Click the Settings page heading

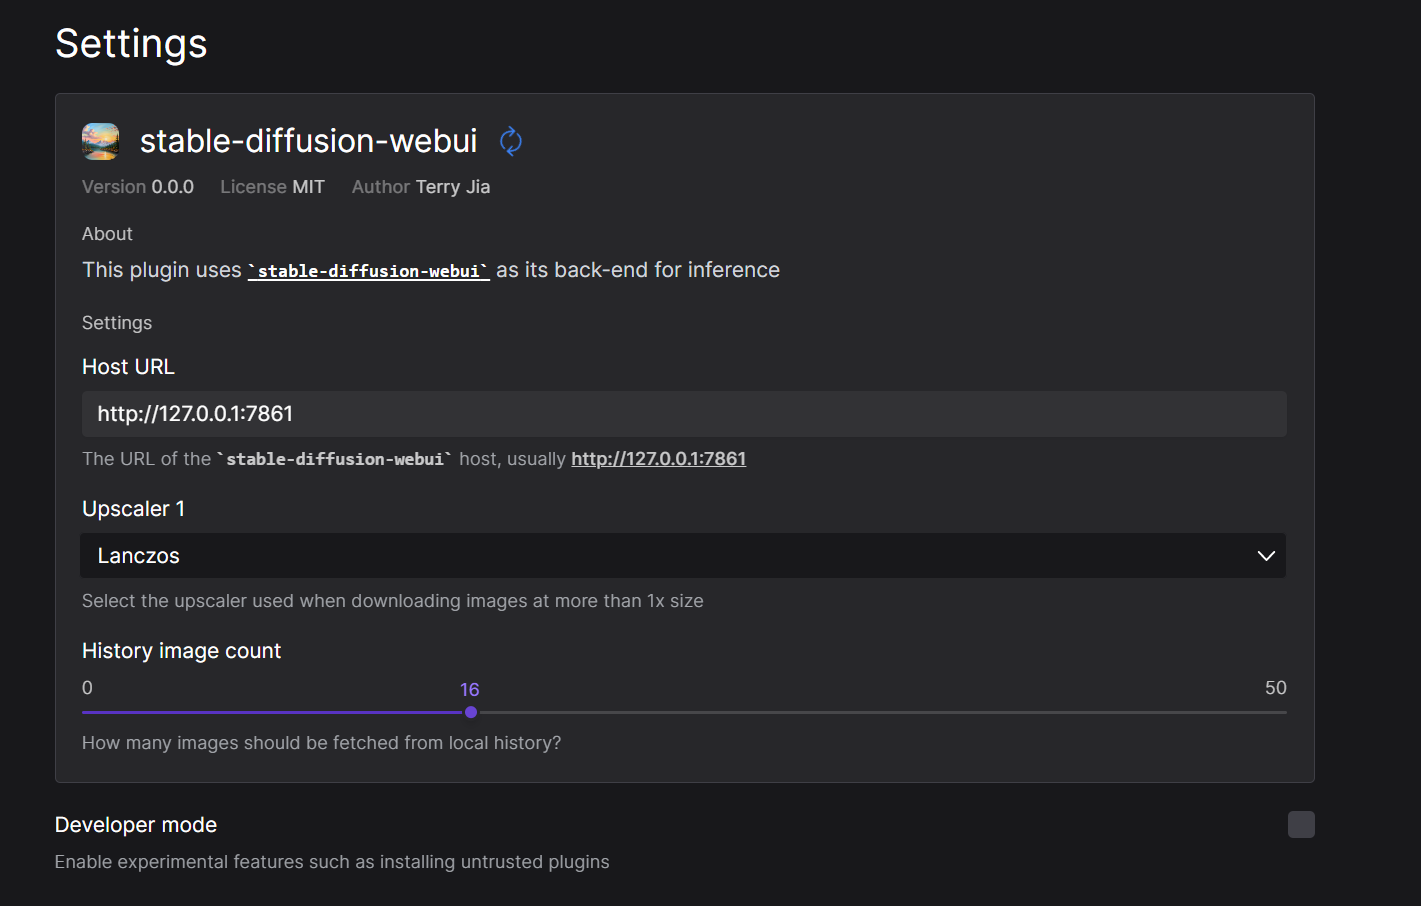[x=131, y=43]
